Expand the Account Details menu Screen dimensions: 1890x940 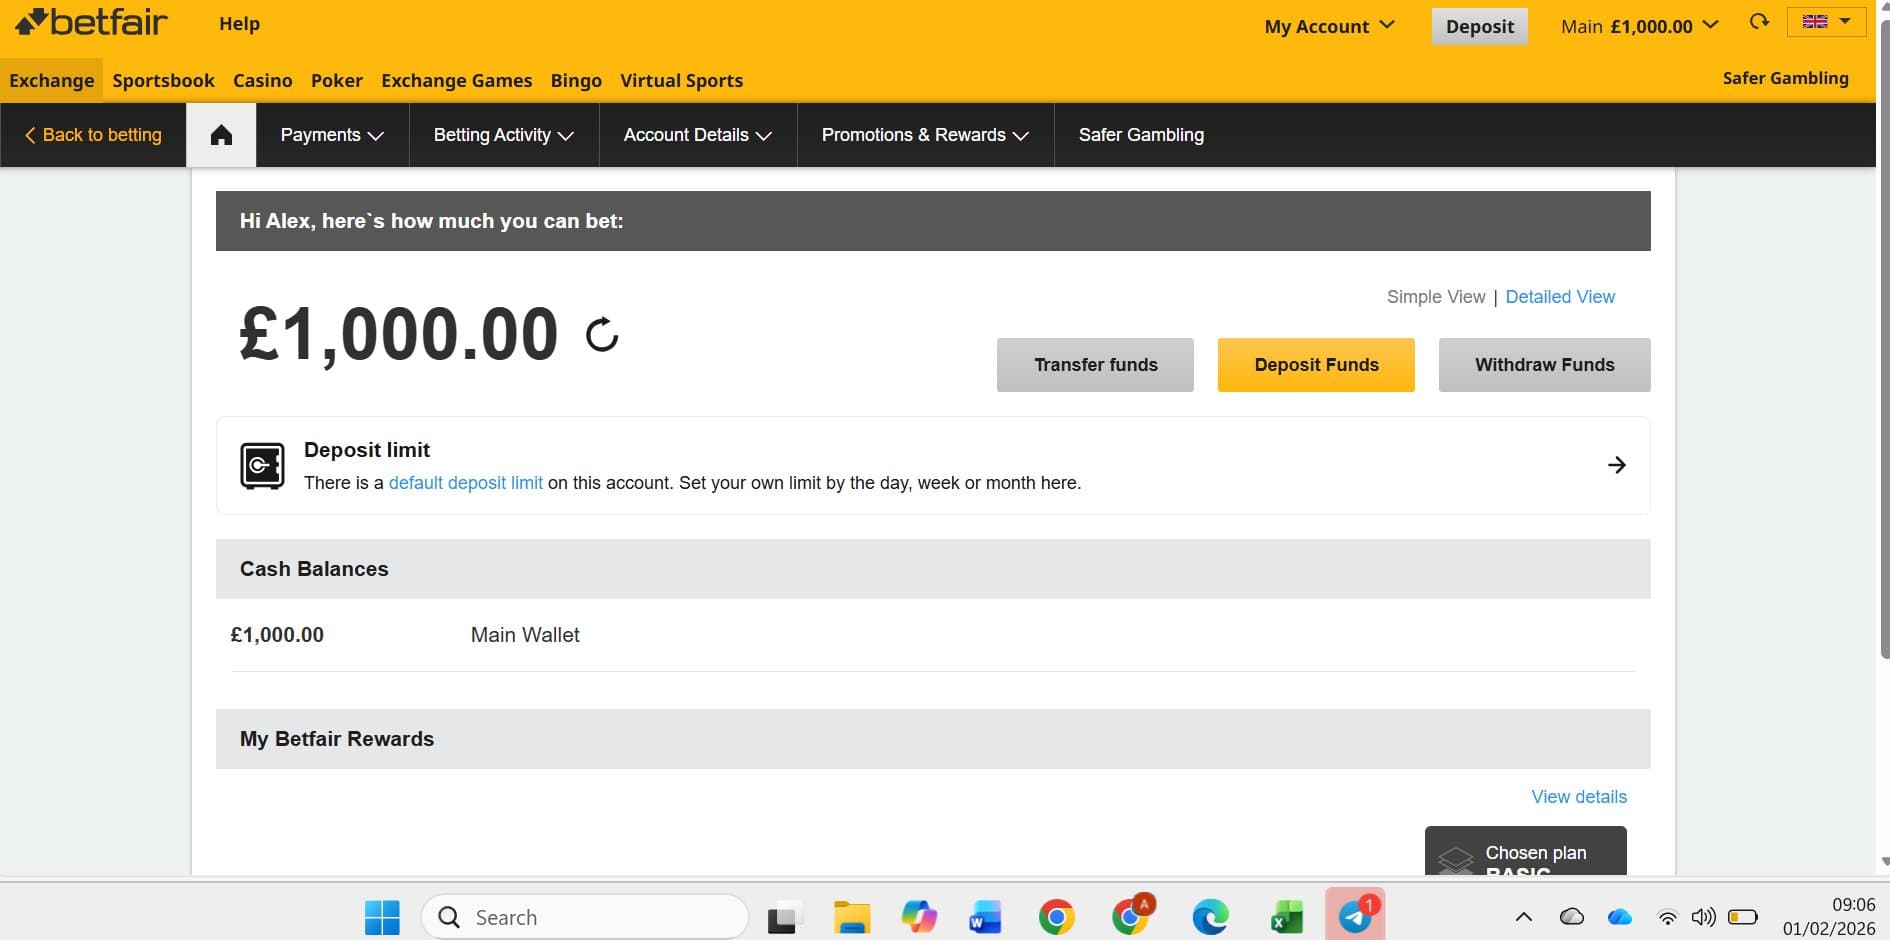tap(697, 135)
